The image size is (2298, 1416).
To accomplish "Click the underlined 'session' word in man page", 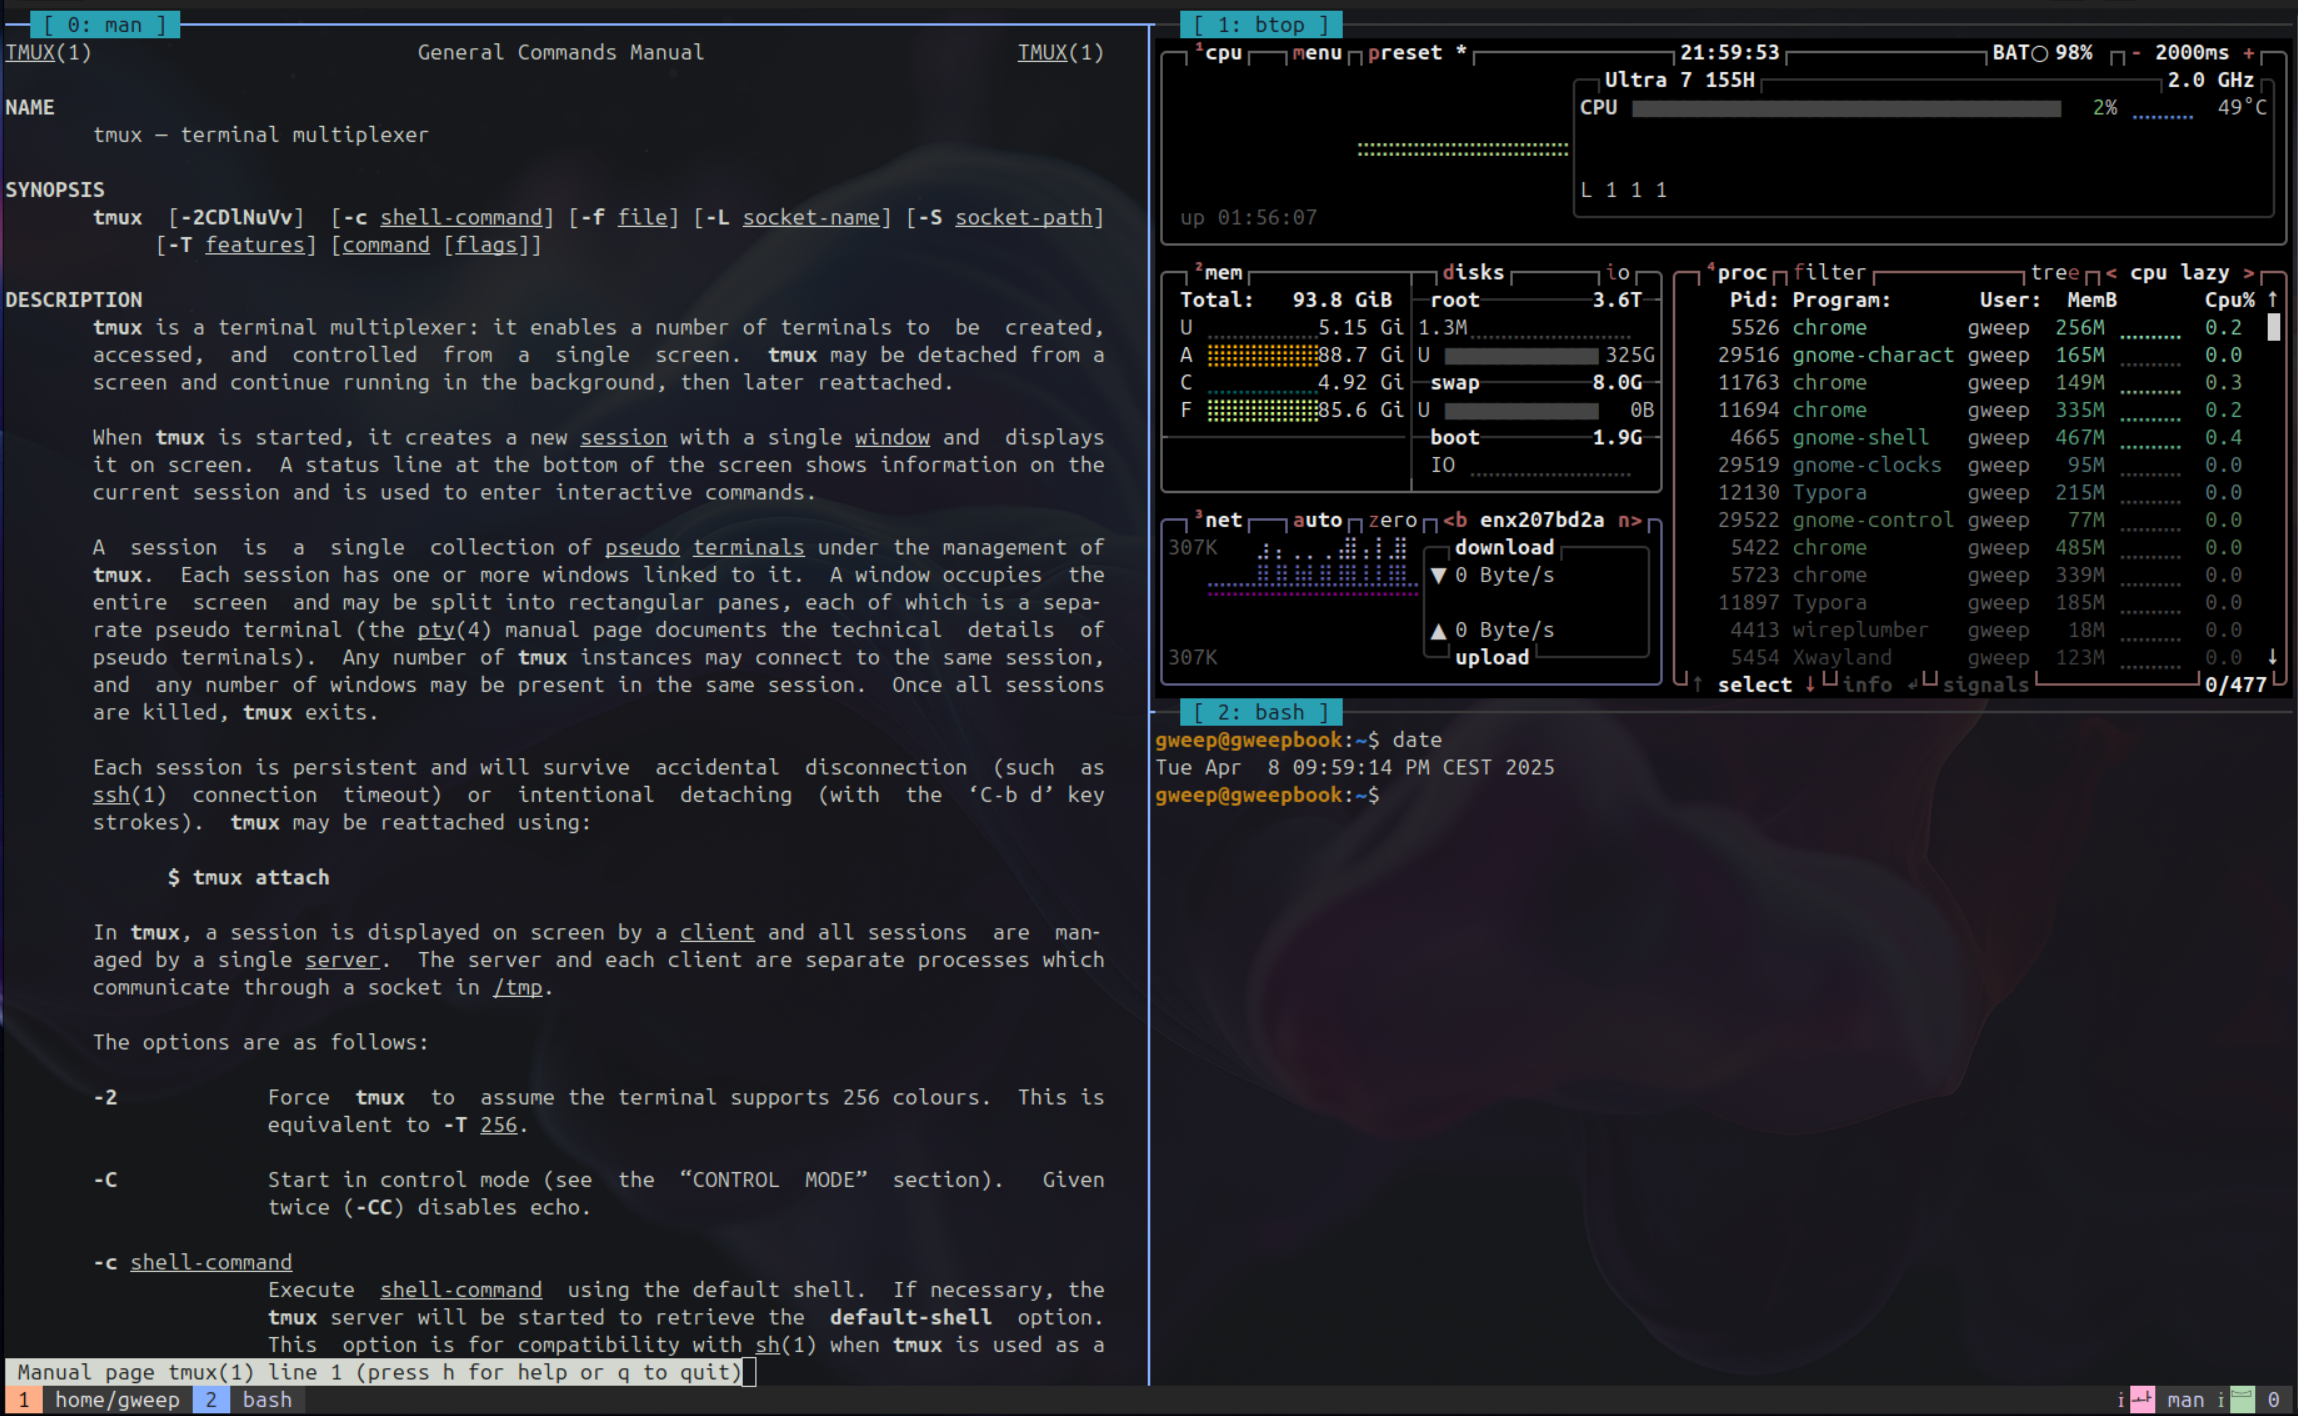I will [x=623, y=438].
